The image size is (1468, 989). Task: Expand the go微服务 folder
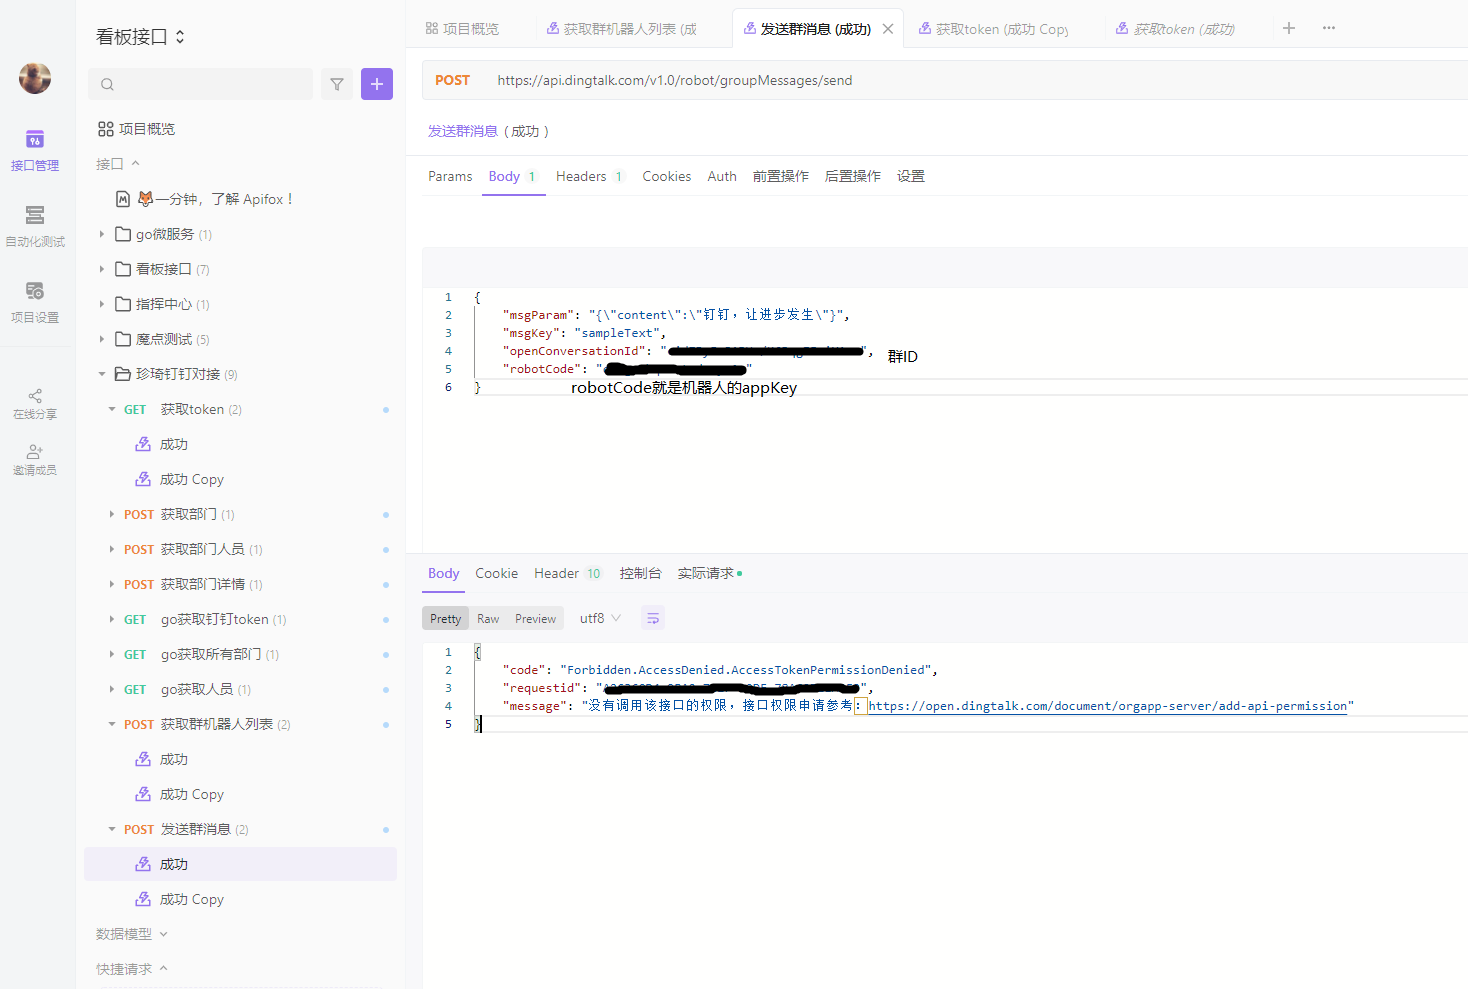(101, 234)
